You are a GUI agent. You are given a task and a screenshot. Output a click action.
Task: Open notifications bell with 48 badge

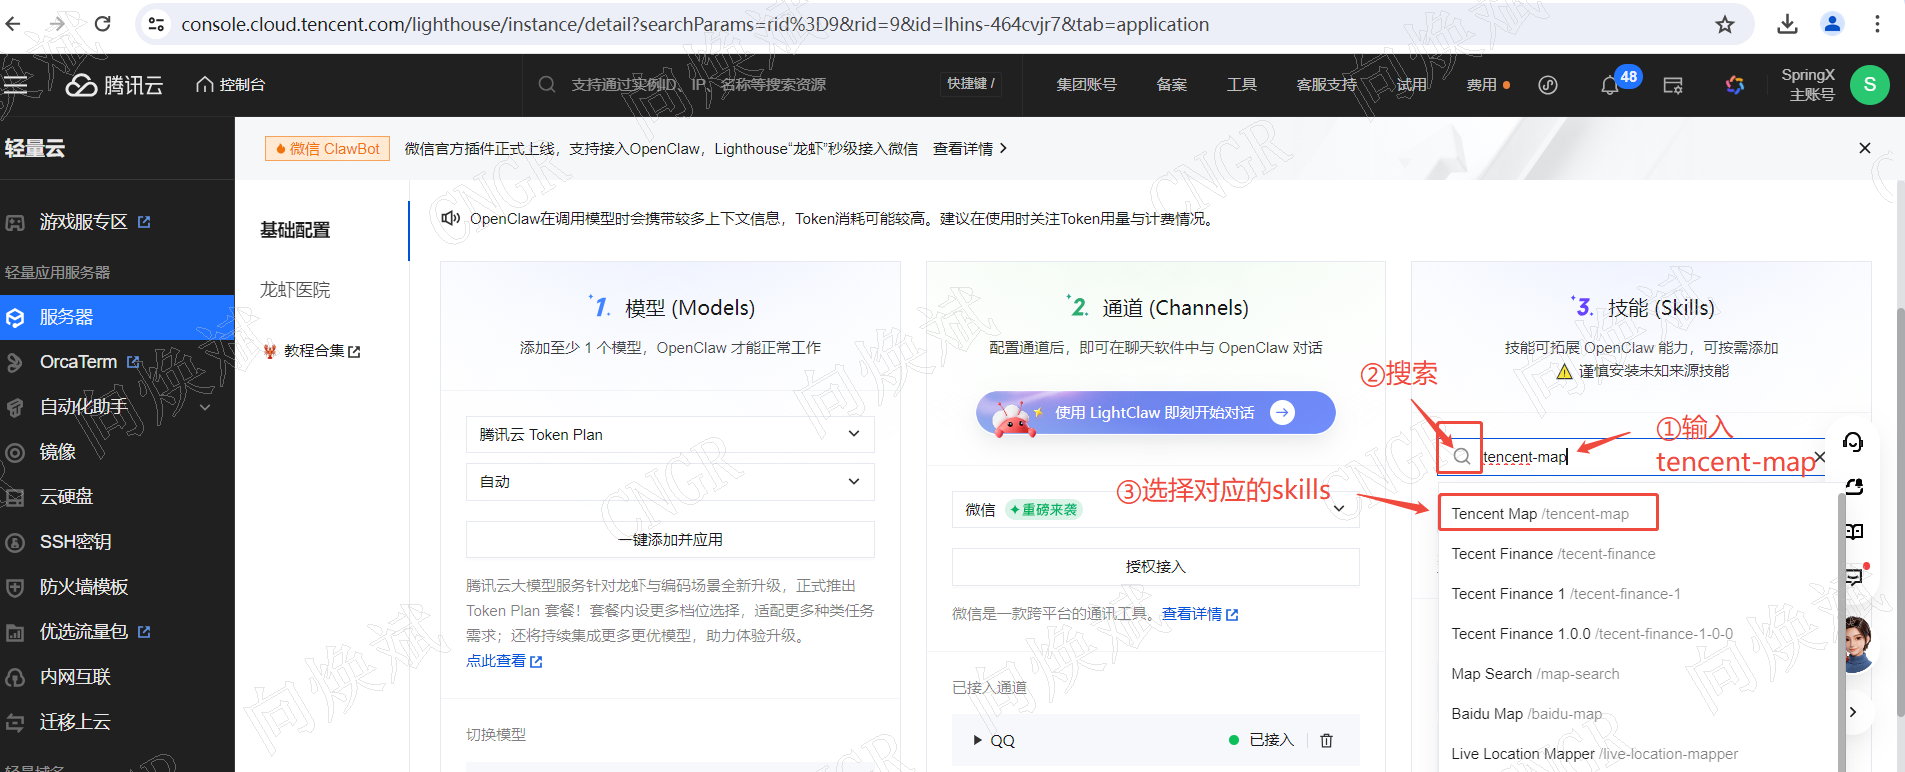(1610, 85)
